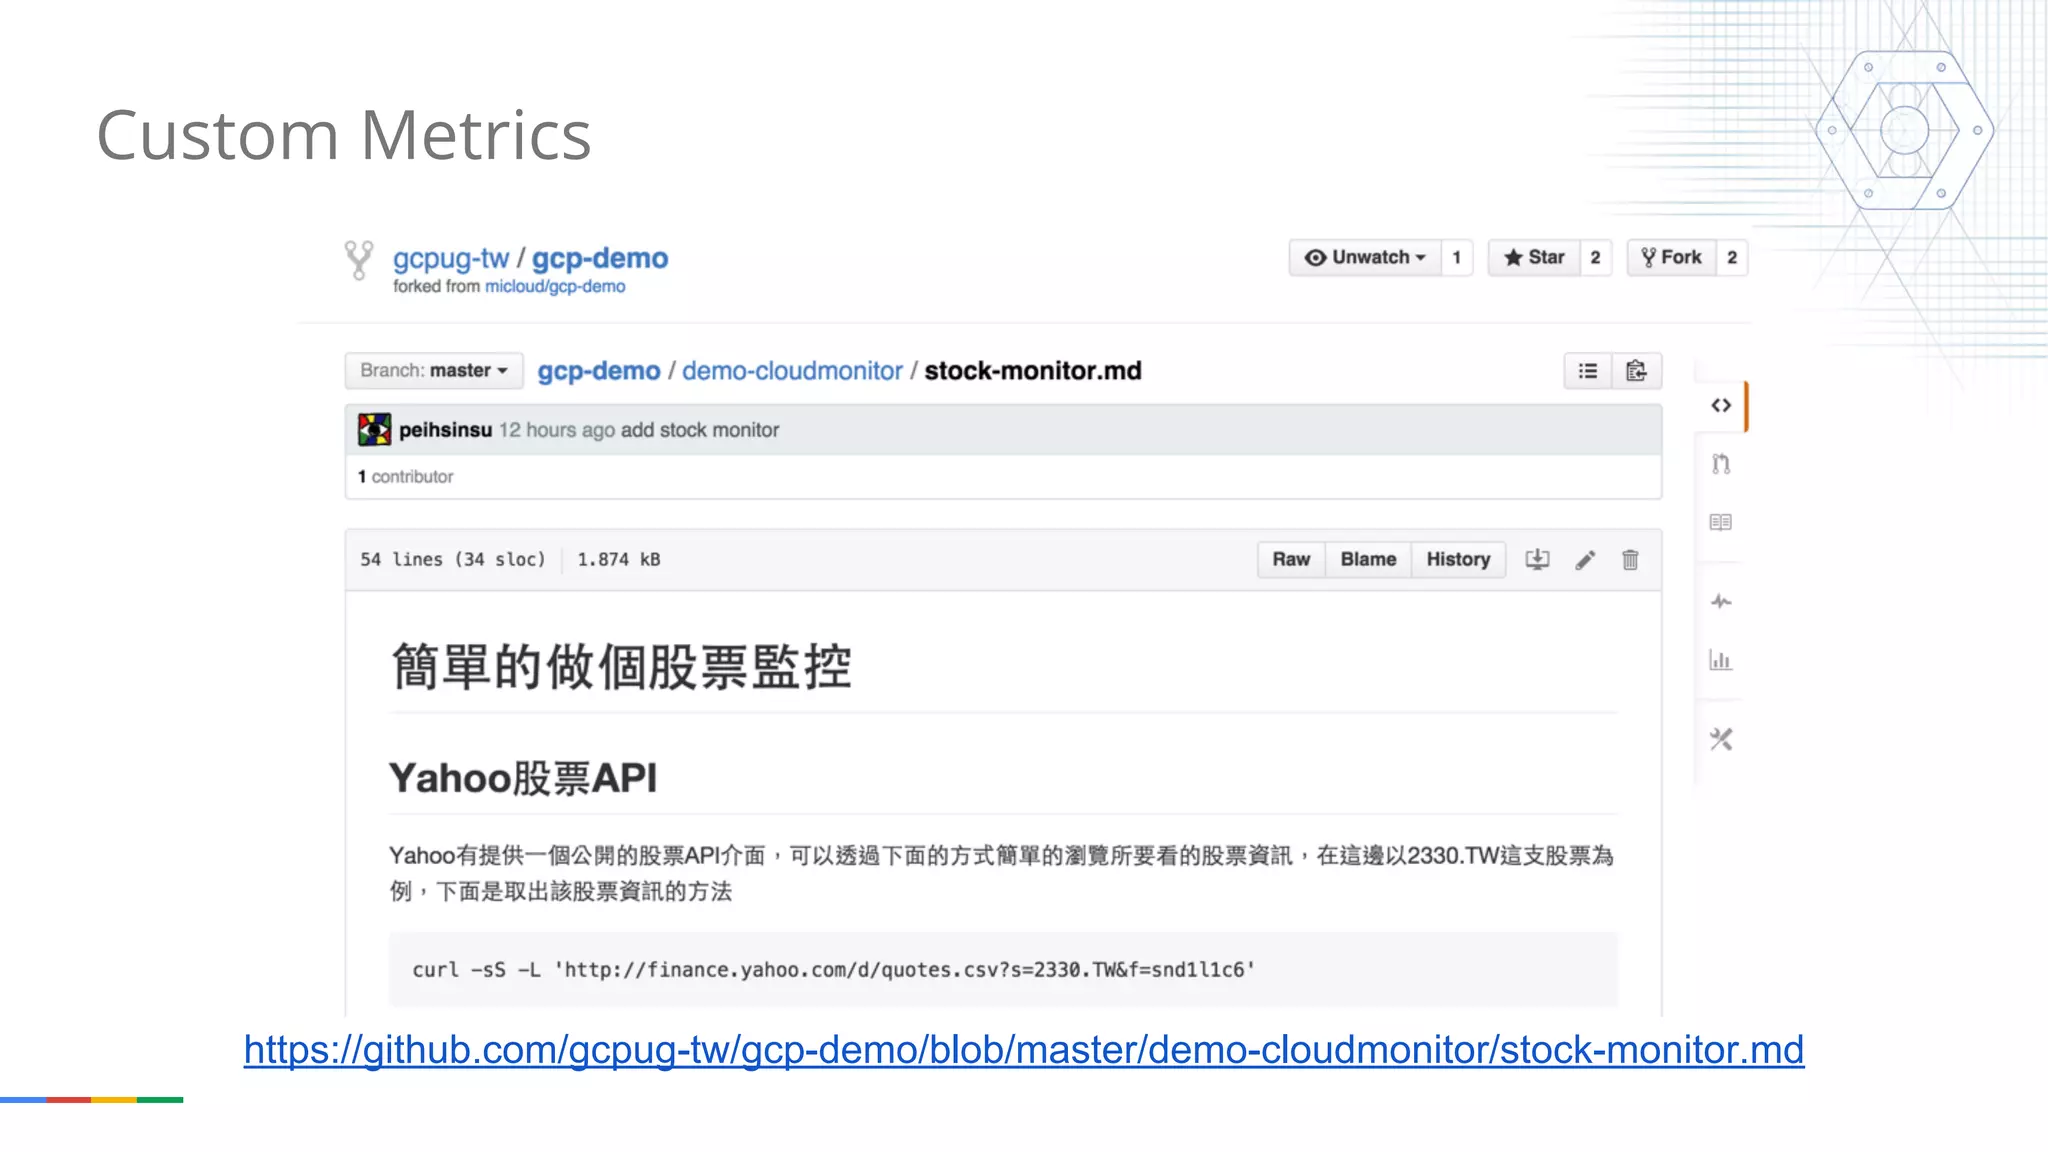
Task: Click the Yahoo股票API heading
Action: 523,778
